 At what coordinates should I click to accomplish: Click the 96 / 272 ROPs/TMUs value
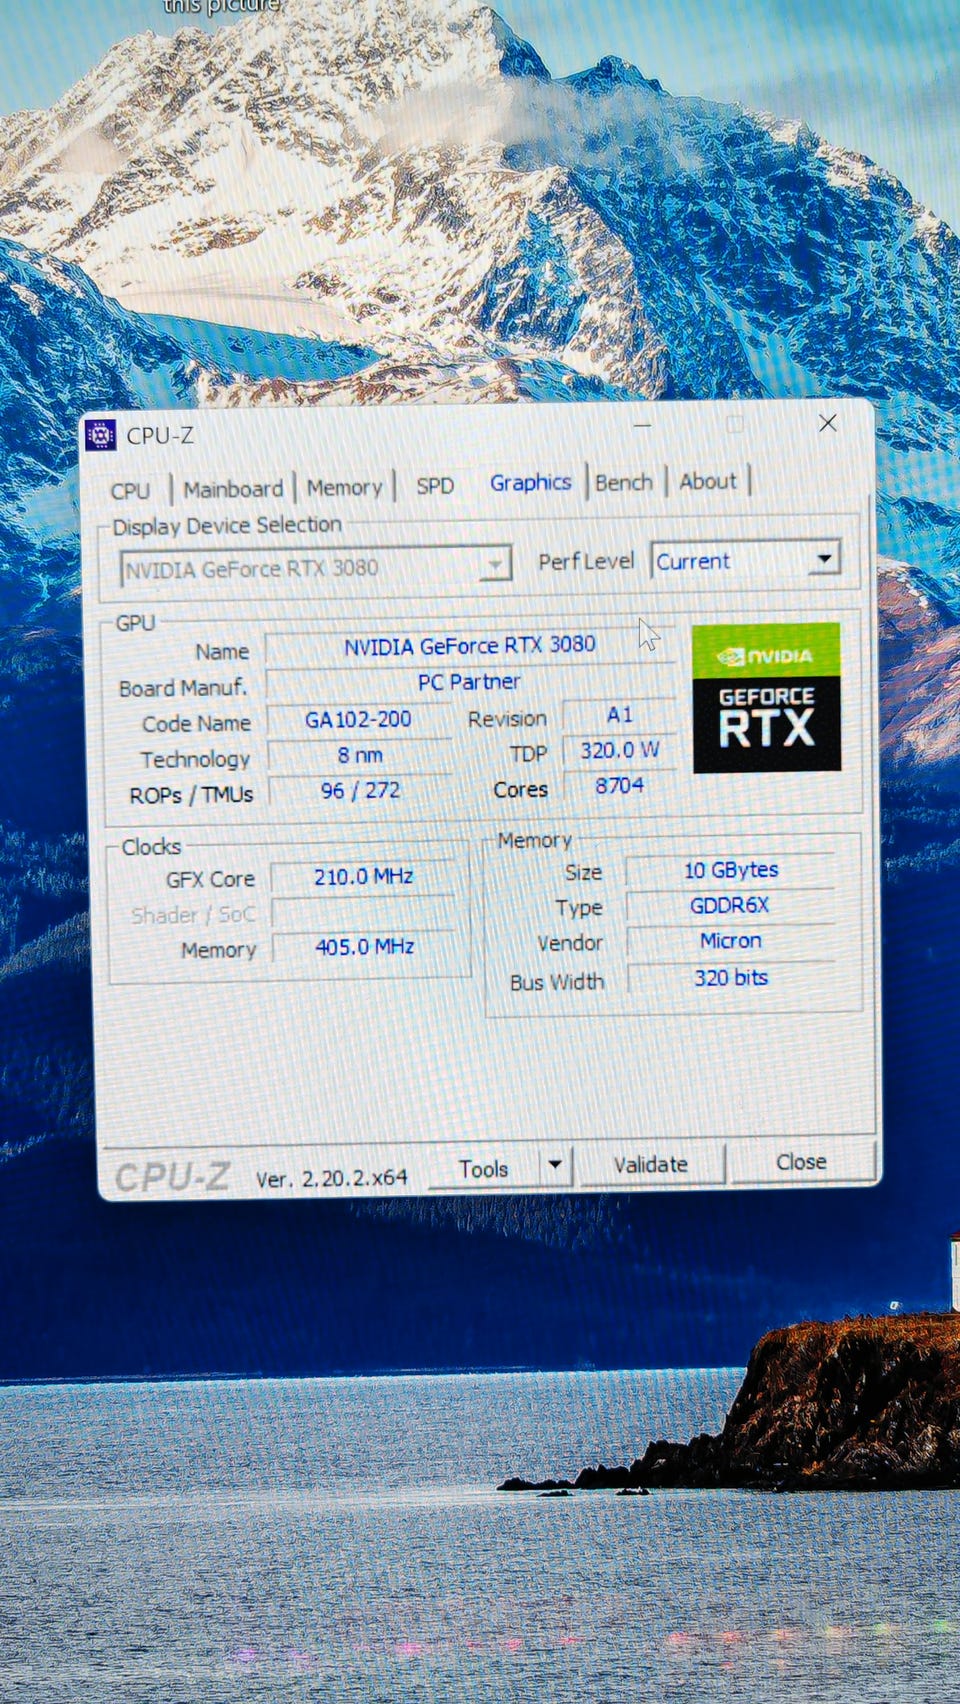click(x=359, y=790)
